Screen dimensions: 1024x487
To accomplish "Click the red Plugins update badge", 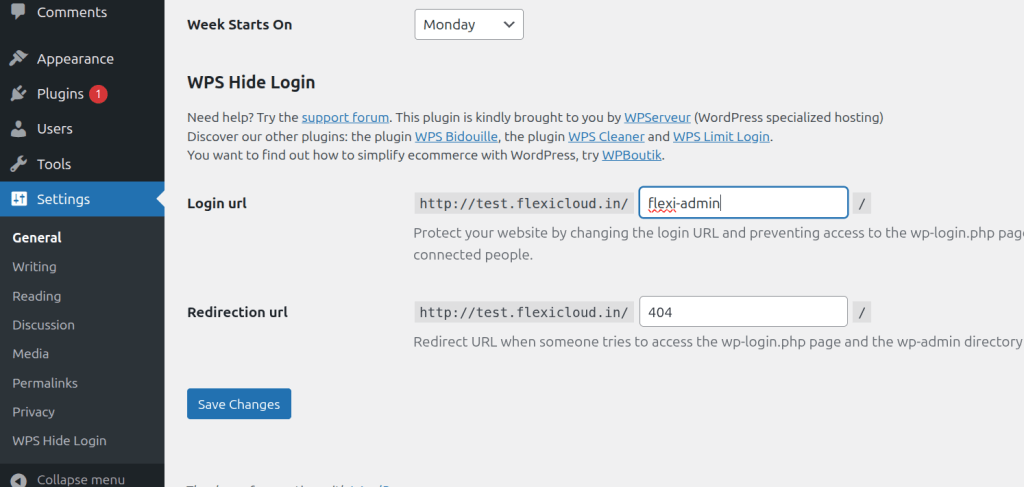I will pos(98,94).
